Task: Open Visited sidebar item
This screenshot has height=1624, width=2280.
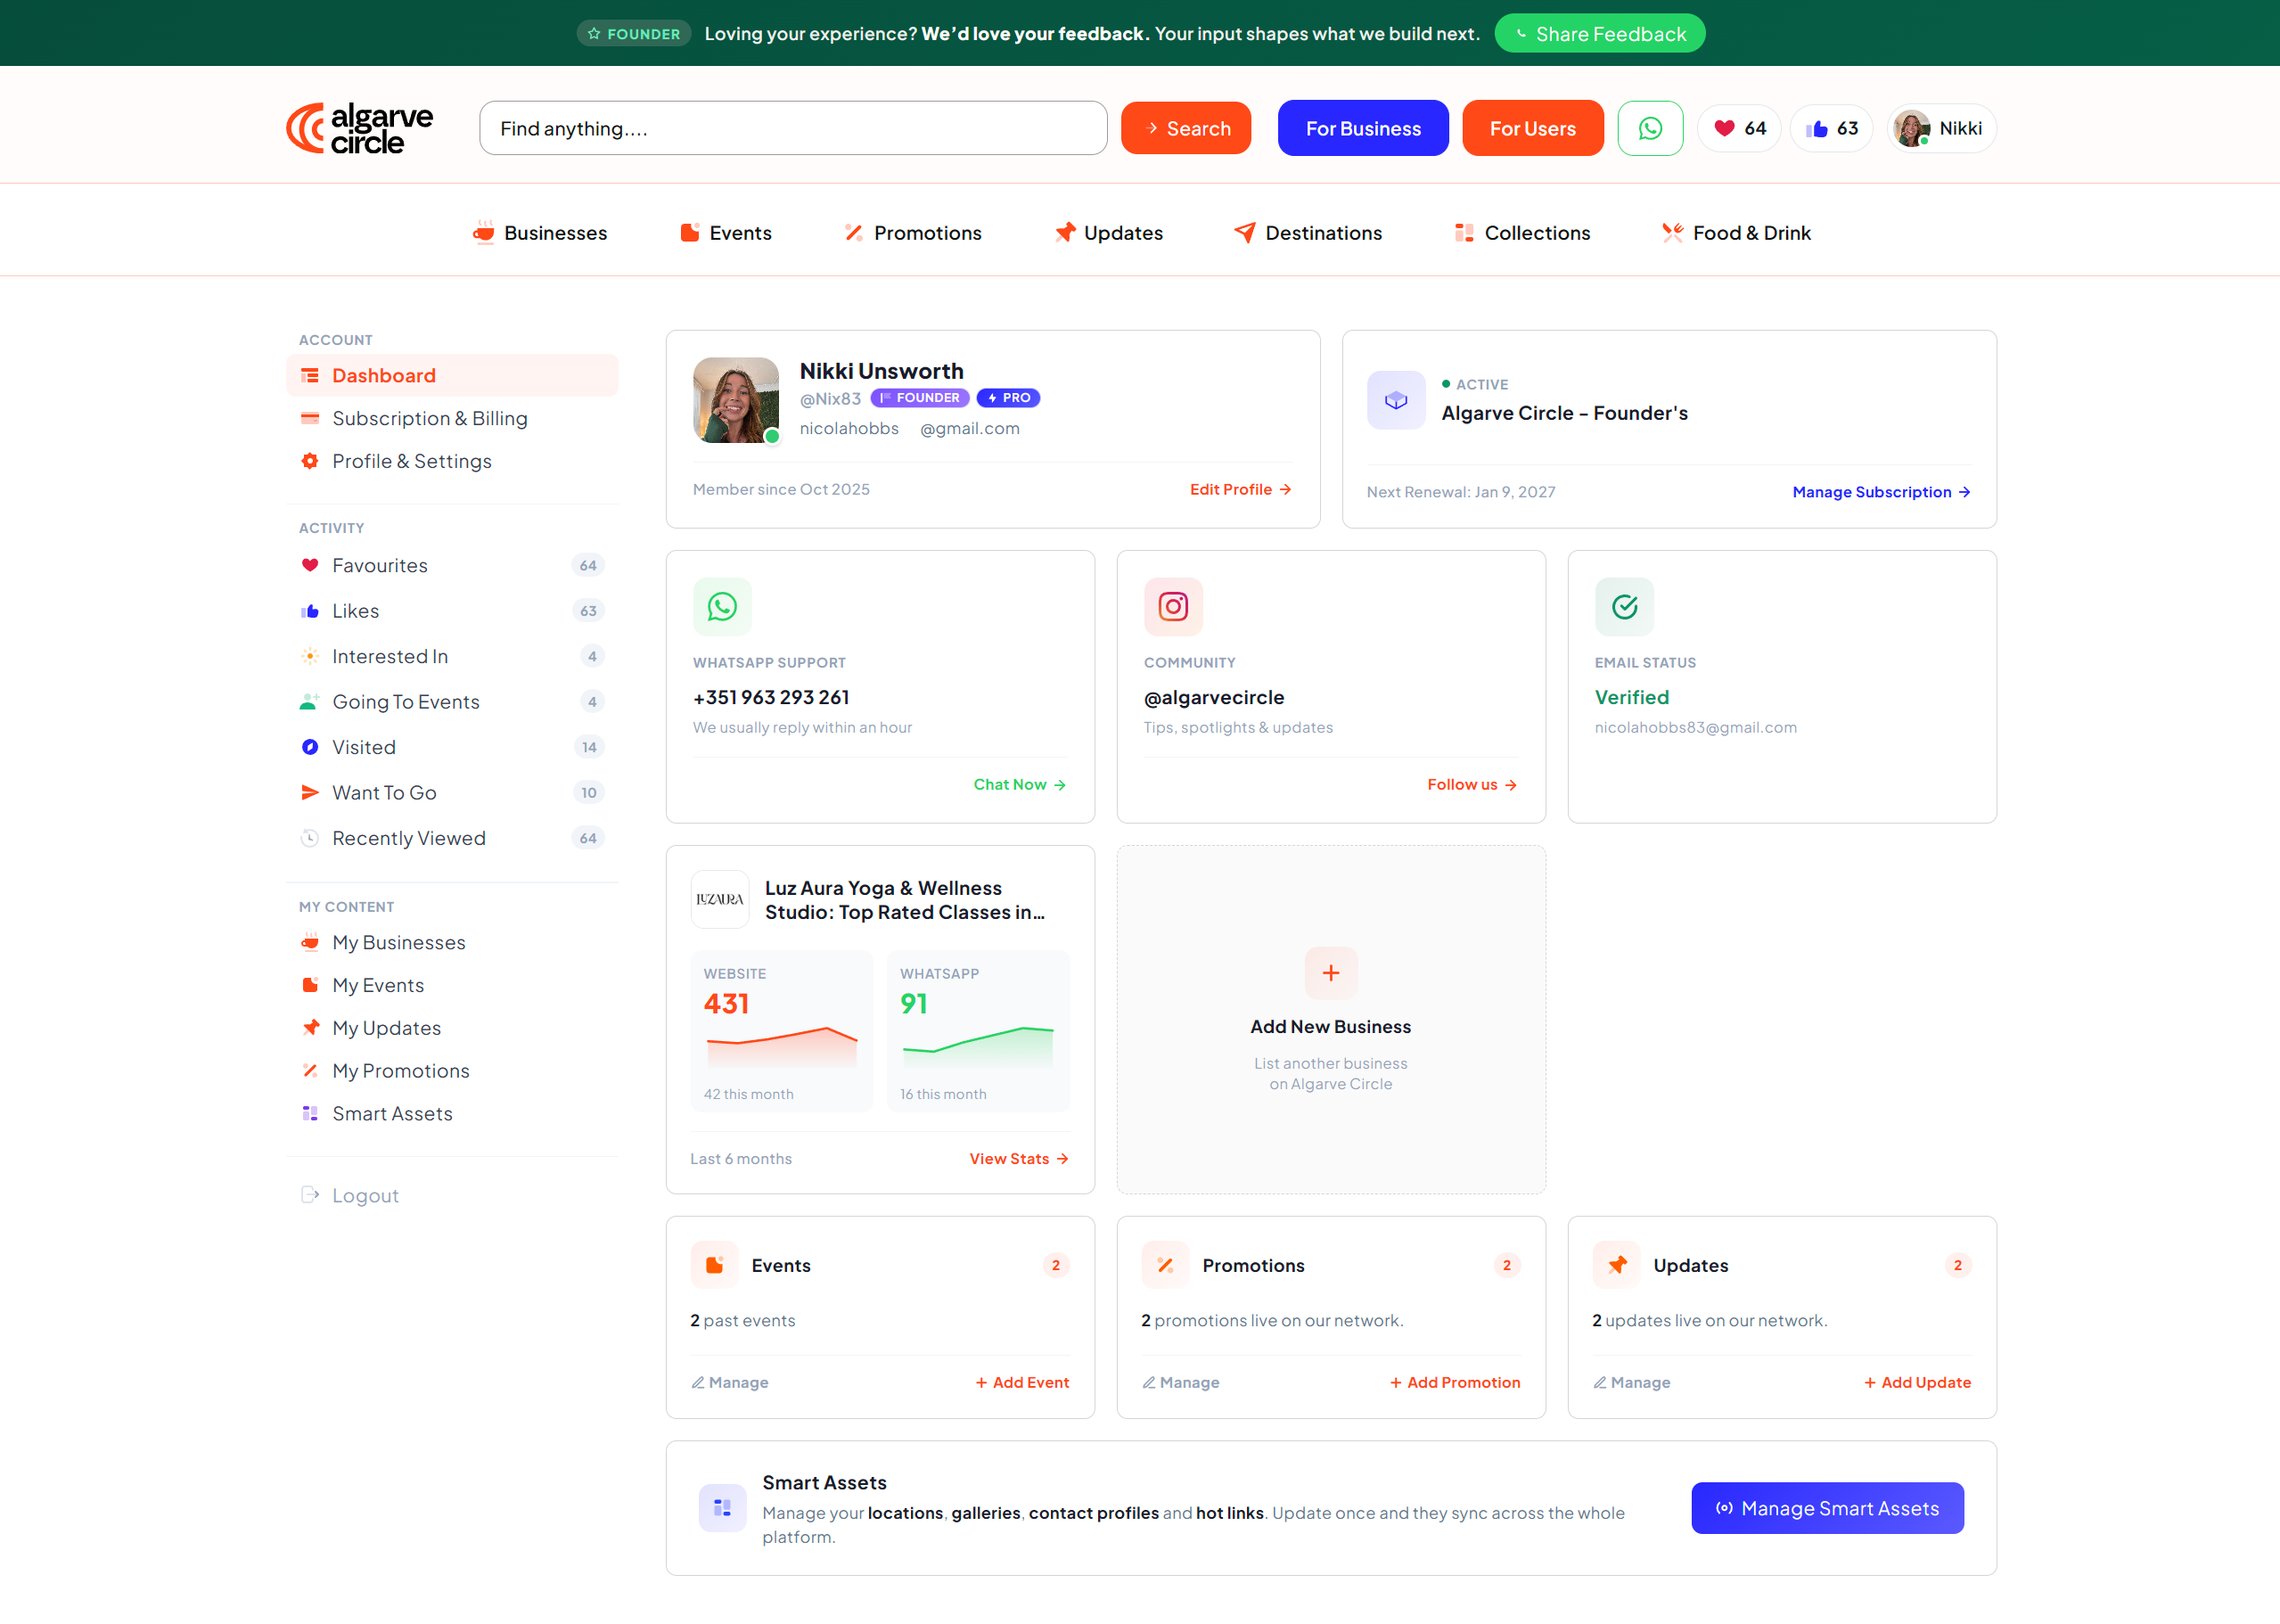Action: 452,747
